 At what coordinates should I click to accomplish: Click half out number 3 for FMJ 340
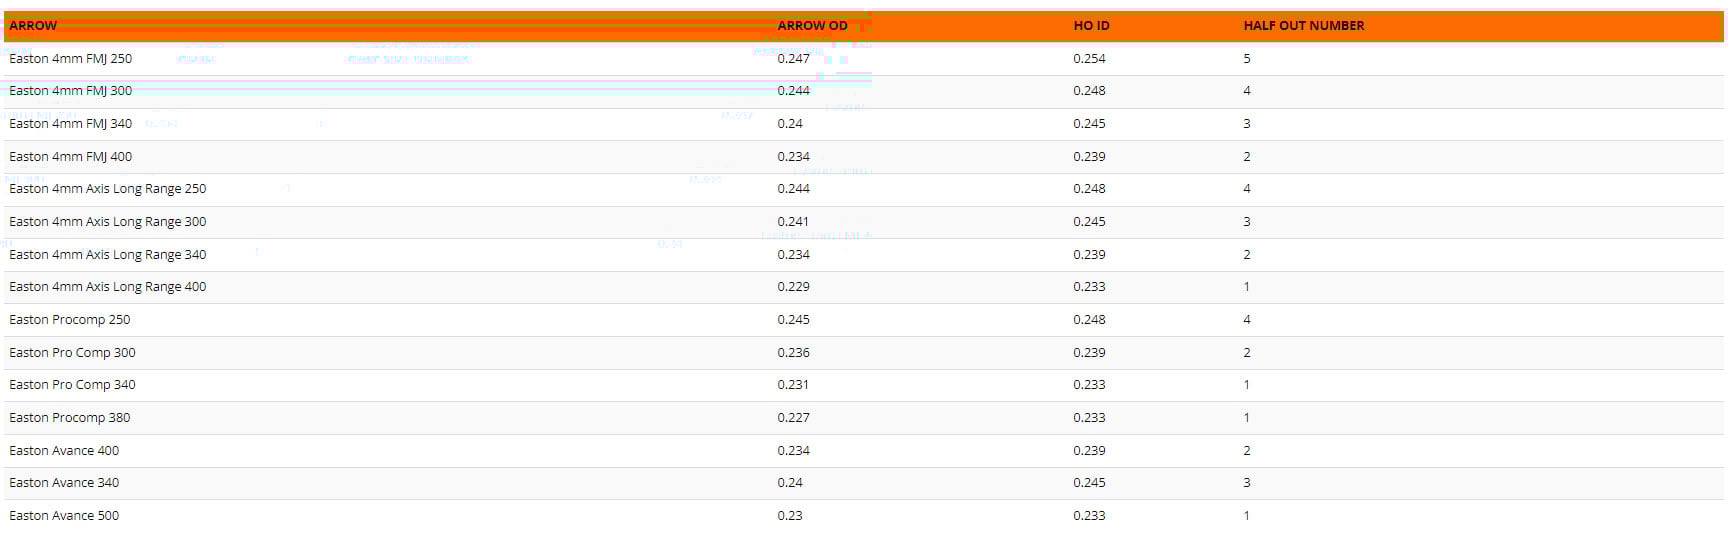[x=1247, y=124]
